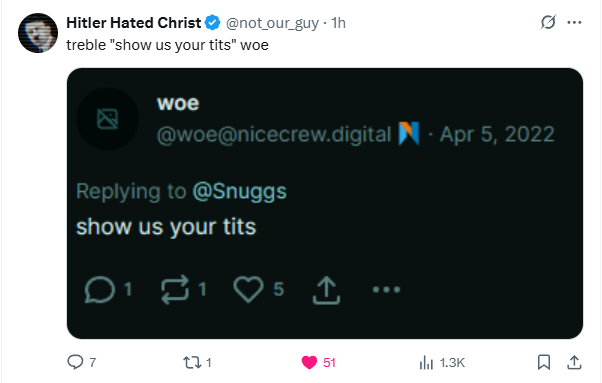This screenshot has width=602, height=383.
Task: Click the ellipsis inside the embedded image
Action: pyautogui.click(x=387, y=289)
